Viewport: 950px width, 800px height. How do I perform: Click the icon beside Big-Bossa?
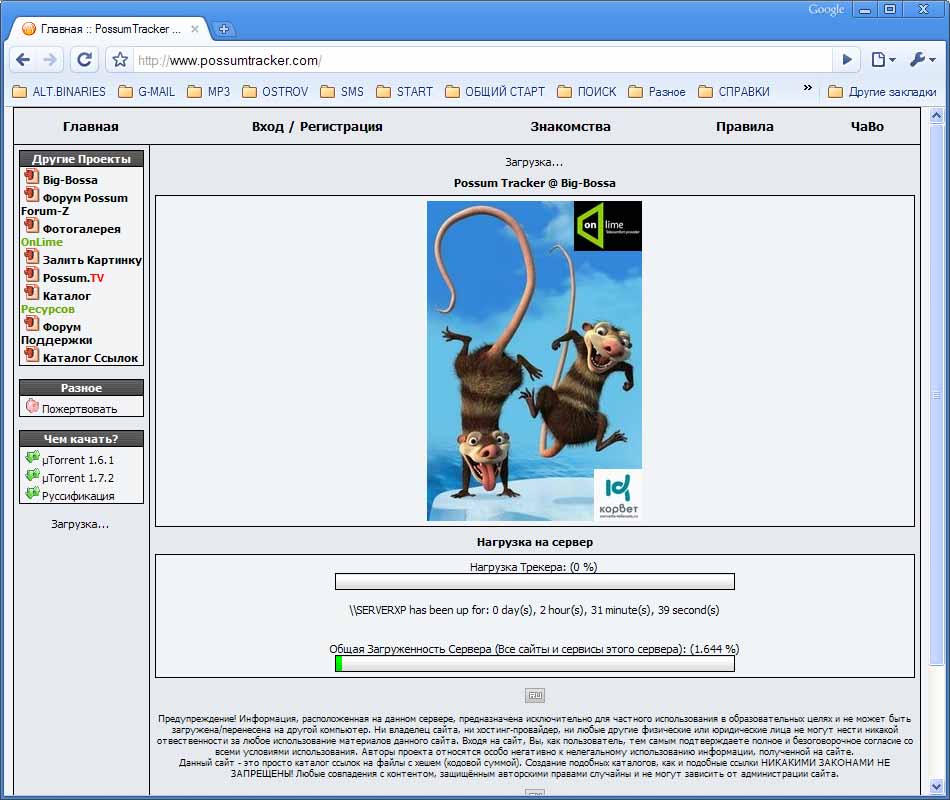click(32, 176)
